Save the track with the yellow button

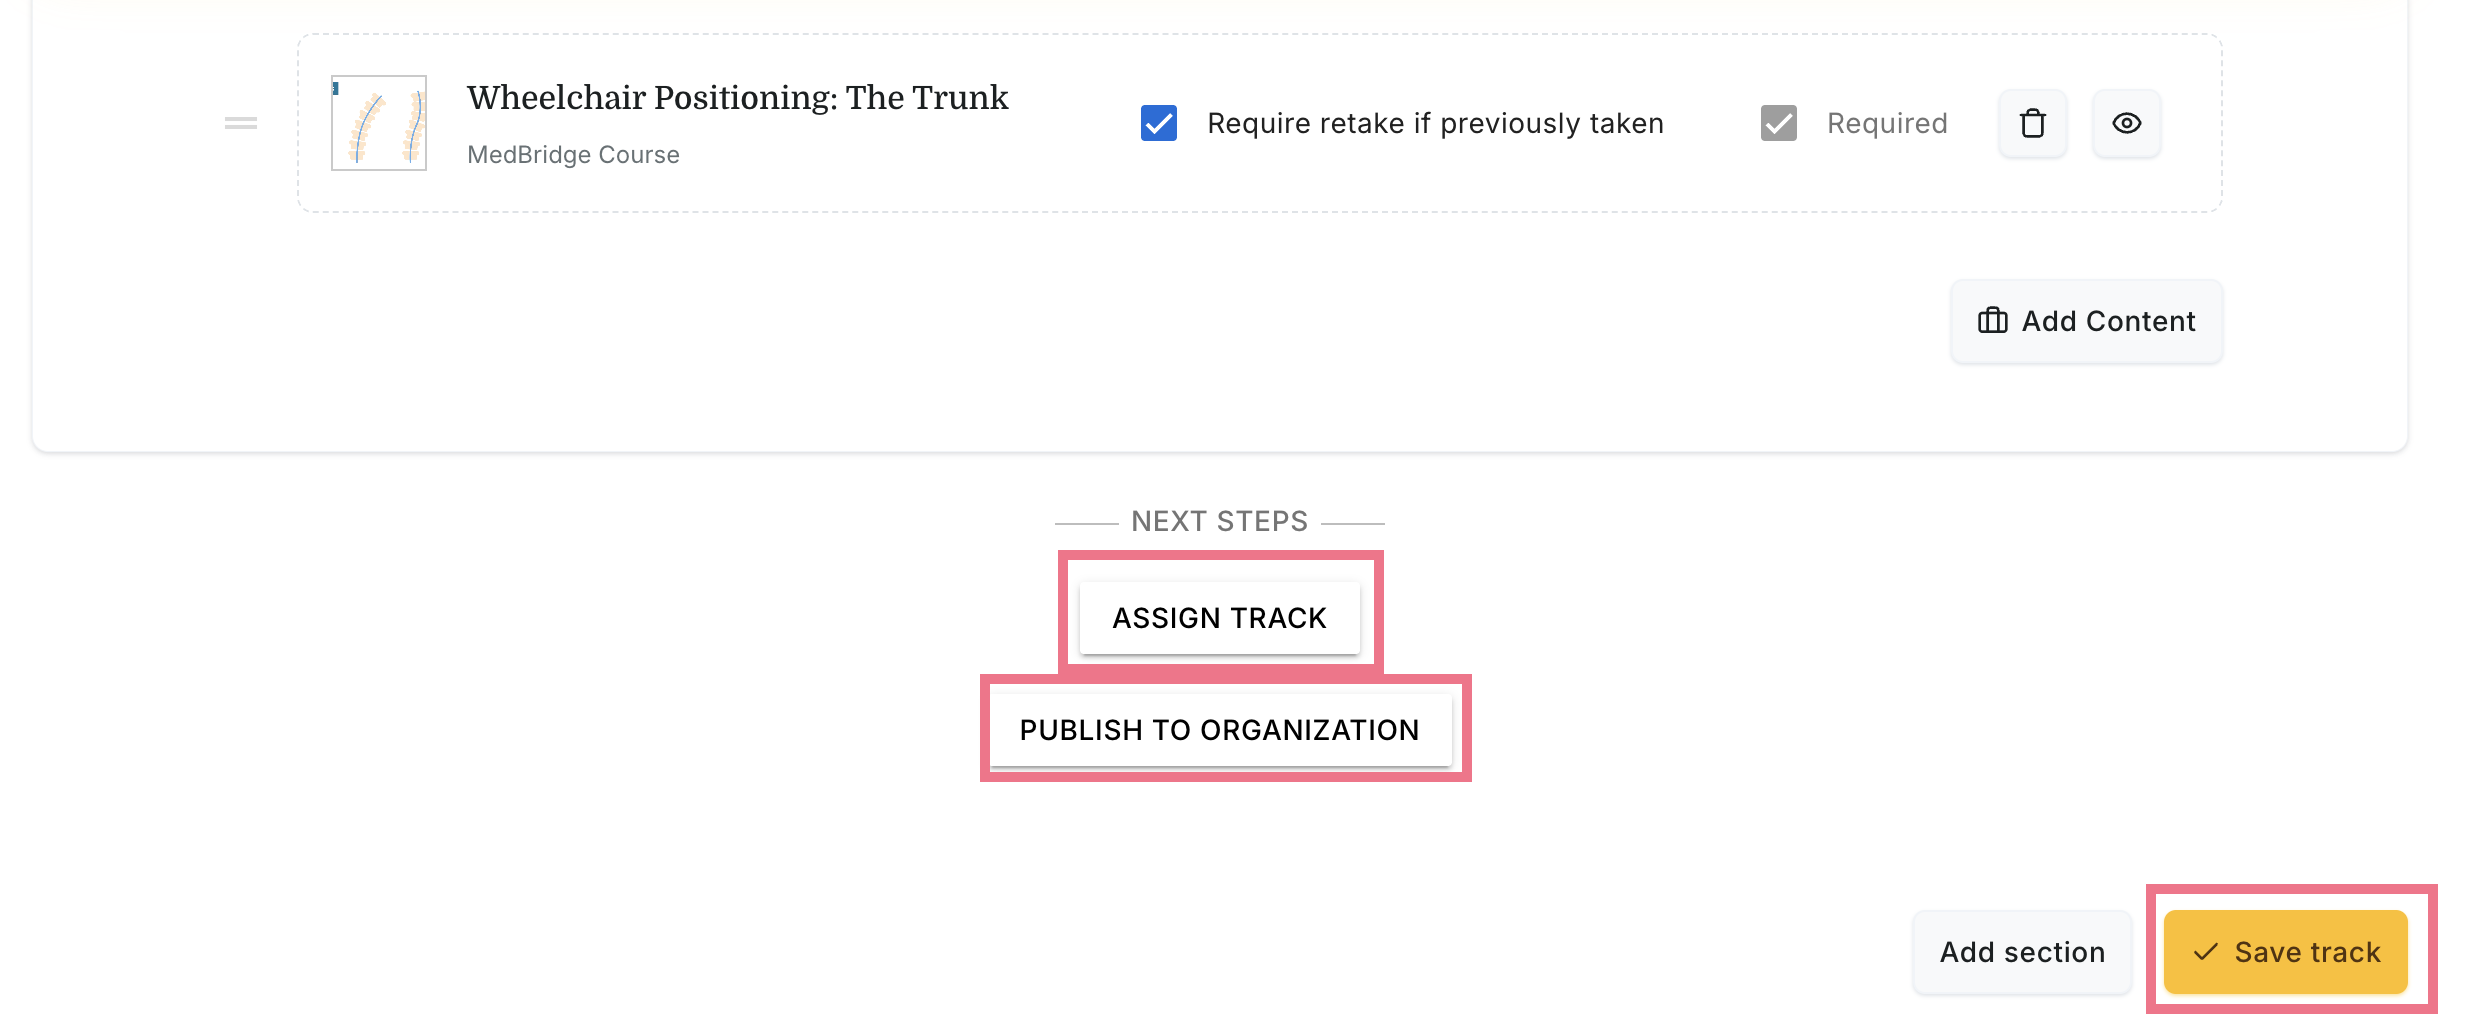[2286, 952]
